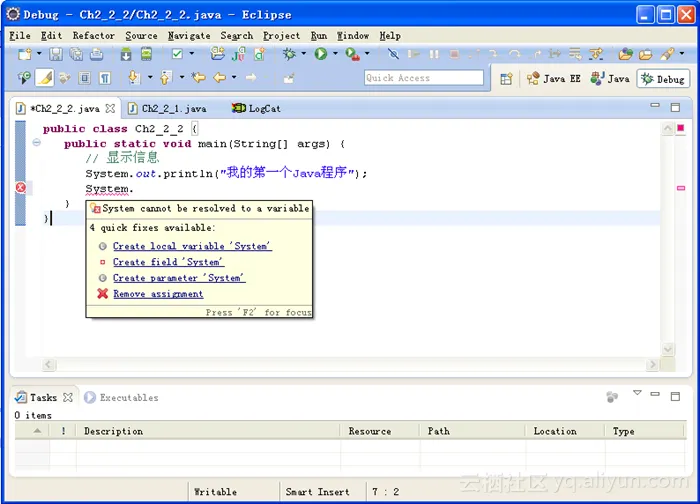Click the green Run button icon
The width and height of the screenshot is (700, 504).
pyautogui.click(x=321, y=54)
